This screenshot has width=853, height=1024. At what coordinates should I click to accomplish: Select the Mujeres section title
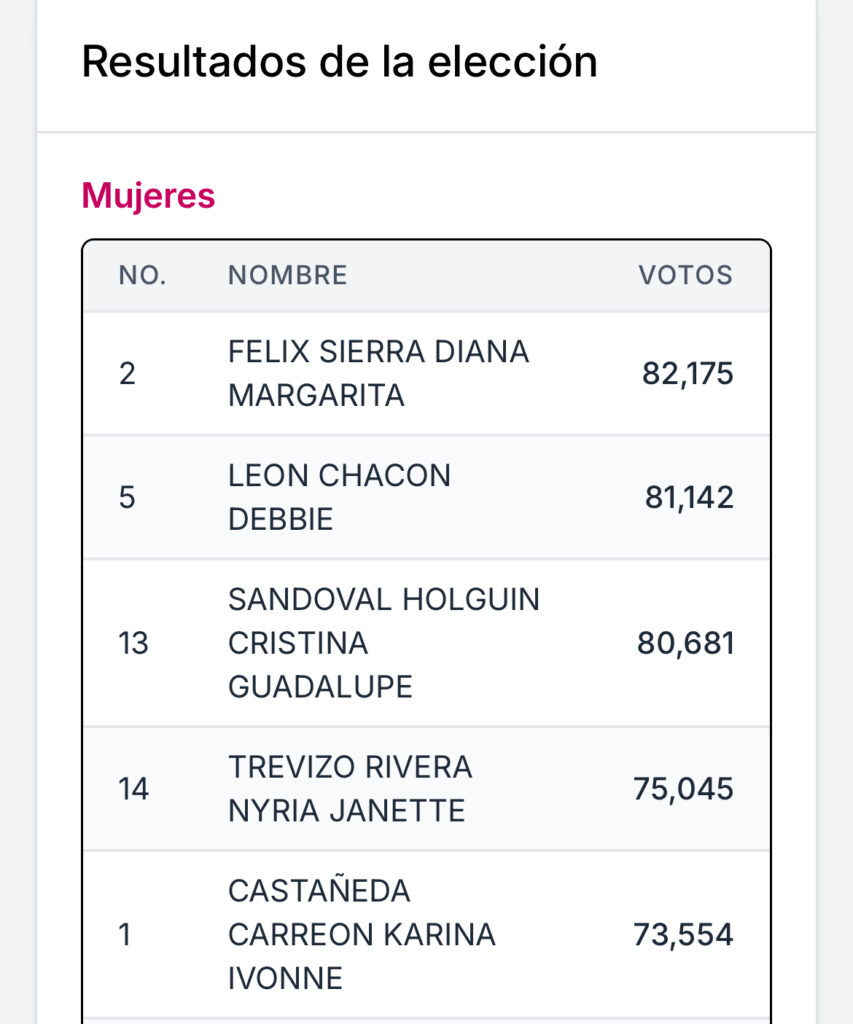point(148,195)
